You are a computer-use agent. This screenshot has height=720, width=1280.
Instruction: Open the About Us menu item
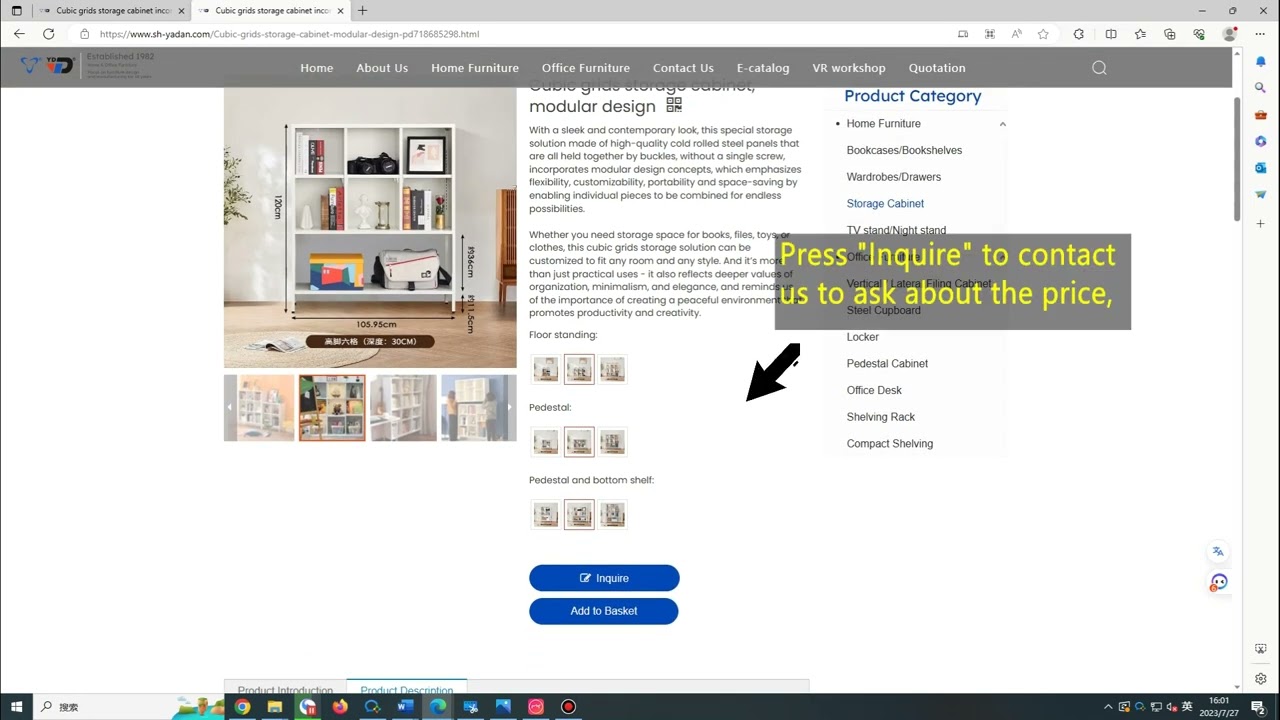click(x=382, y=68)
